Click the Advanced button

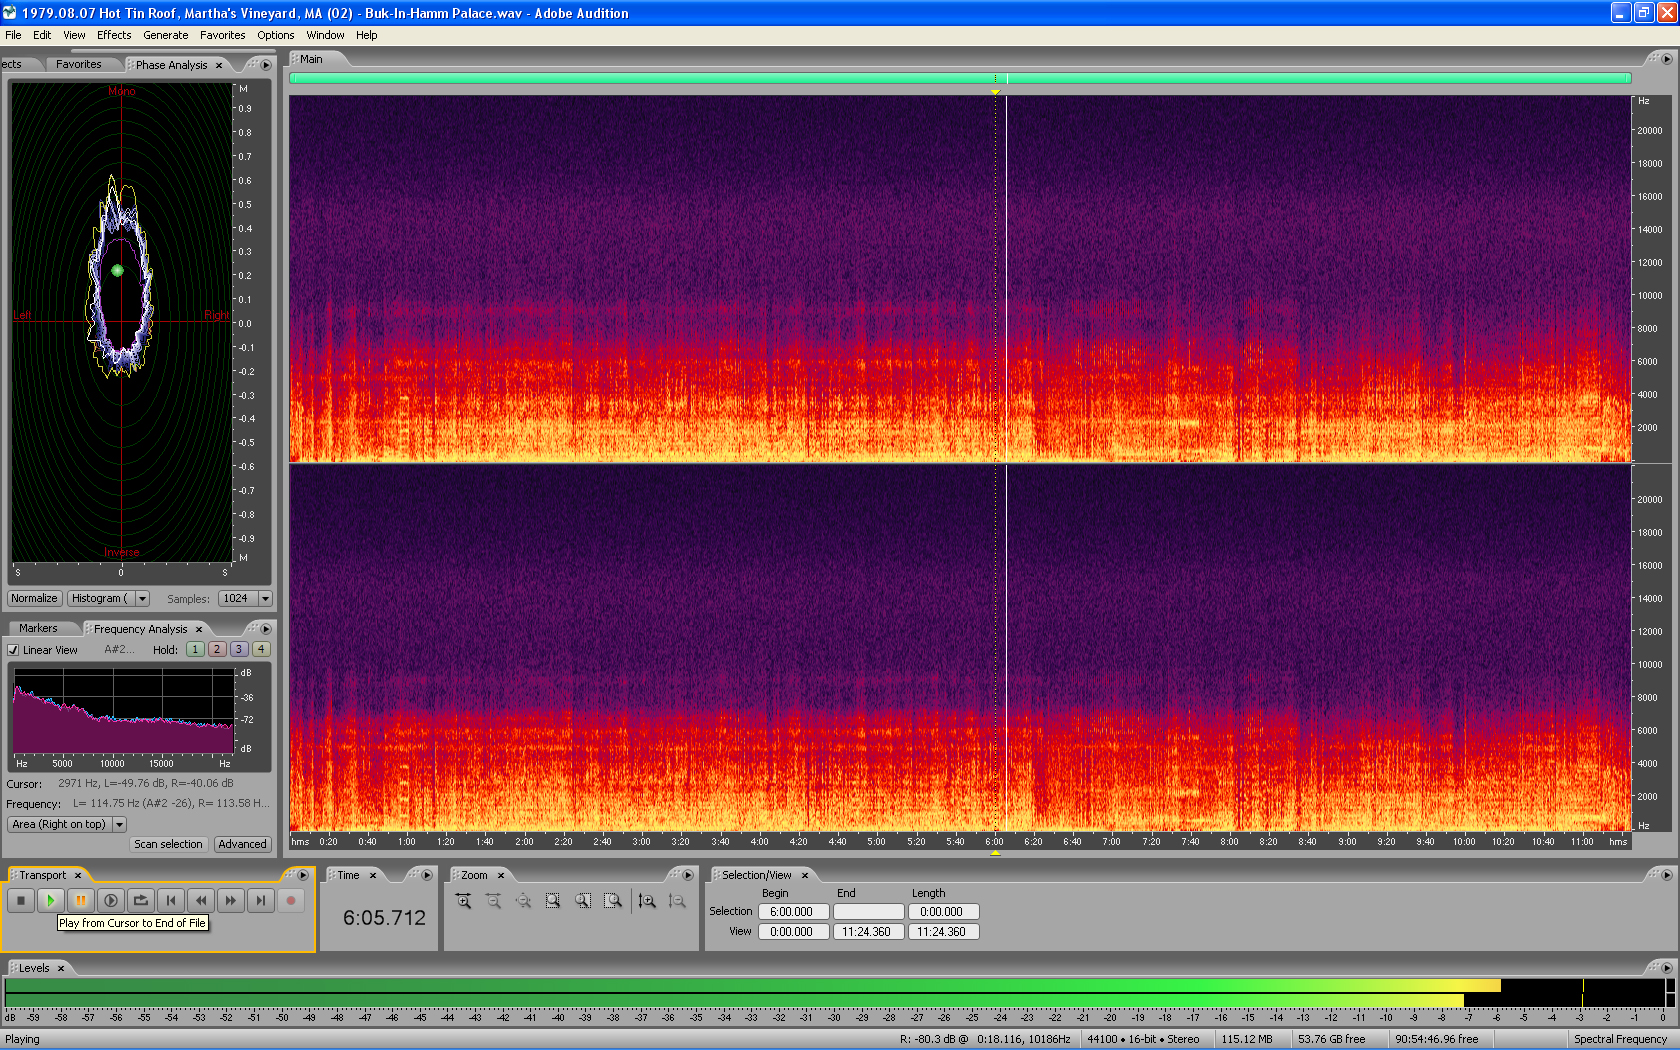[x=243, y=844]
